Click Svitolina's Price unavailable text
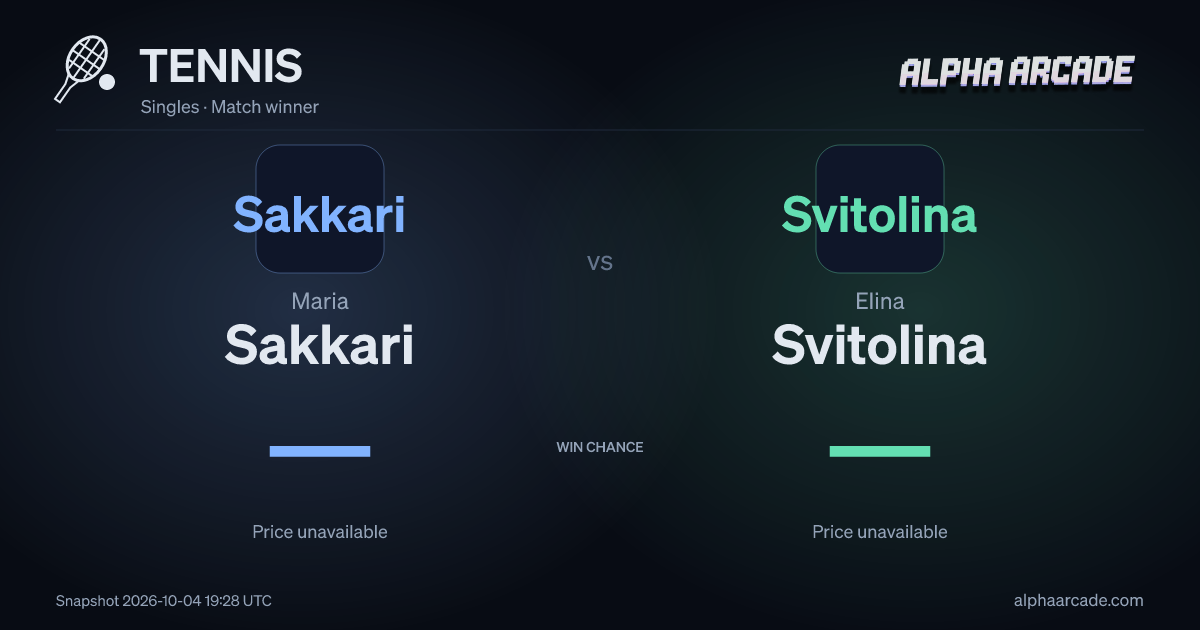Image resolution: width=1200 pixels, height=630 pixels. tap(880, 532)
